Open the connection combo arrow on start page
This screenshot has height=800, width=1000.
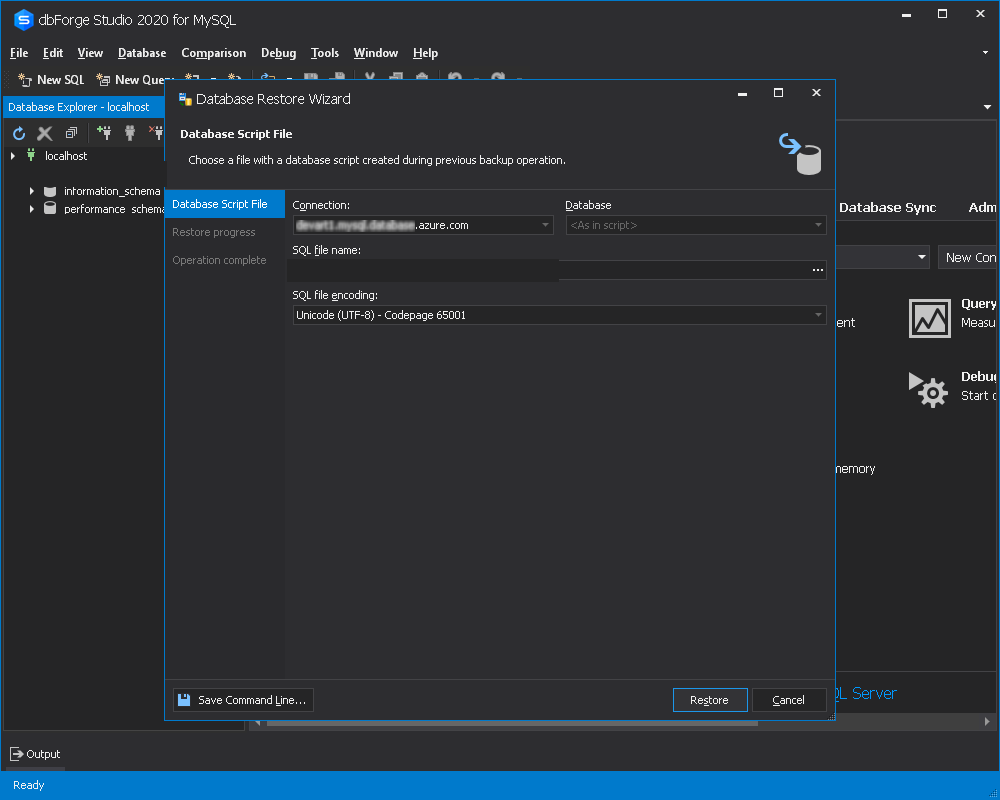922,257
